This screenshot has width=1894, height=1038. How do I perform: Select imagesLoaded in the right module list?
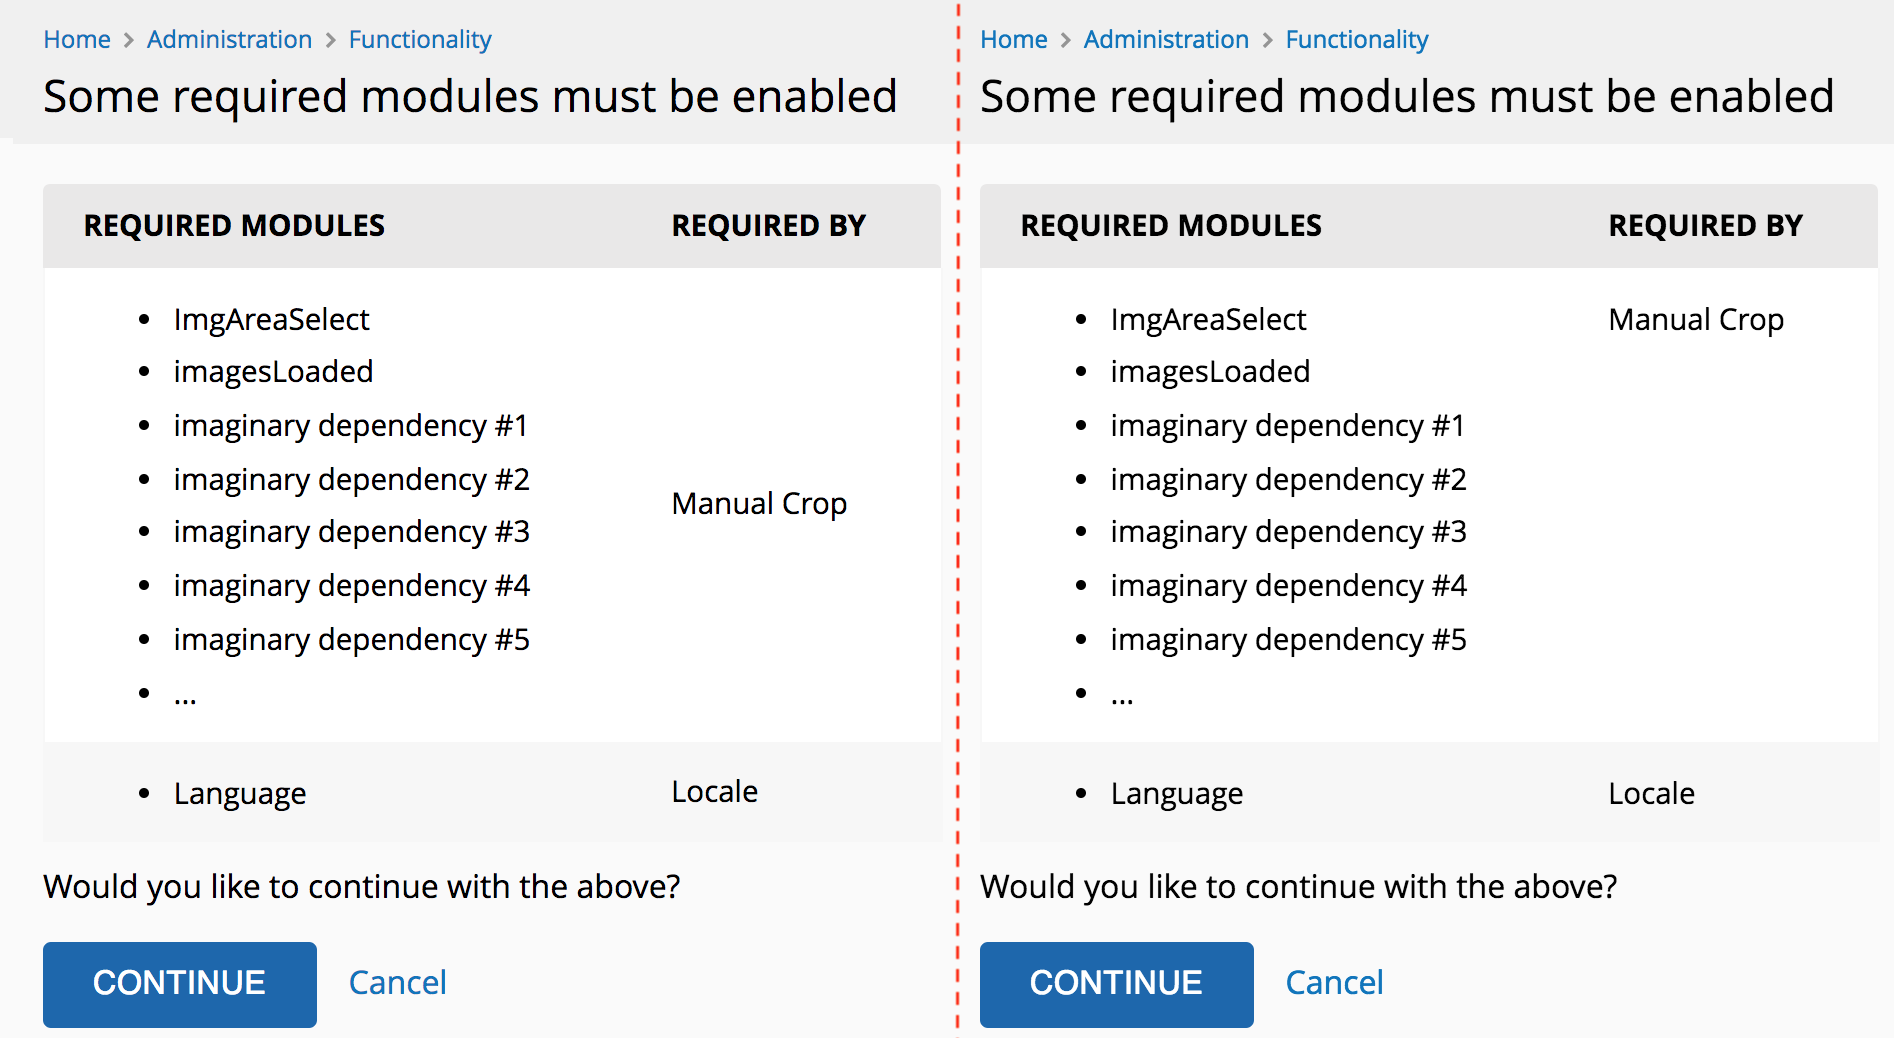coord(1209,371)
